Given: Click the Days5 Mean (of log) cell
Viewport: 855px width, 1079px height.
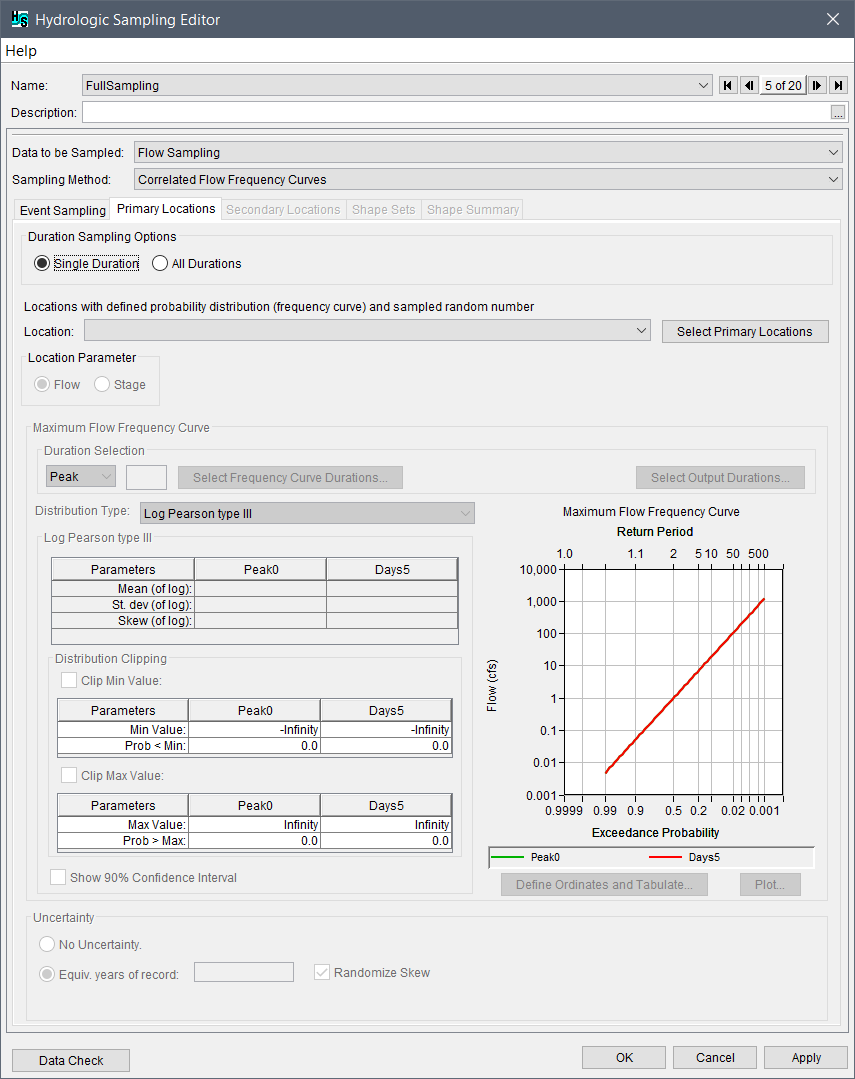Looking at the screenshot, I should (x=392, y=588).
